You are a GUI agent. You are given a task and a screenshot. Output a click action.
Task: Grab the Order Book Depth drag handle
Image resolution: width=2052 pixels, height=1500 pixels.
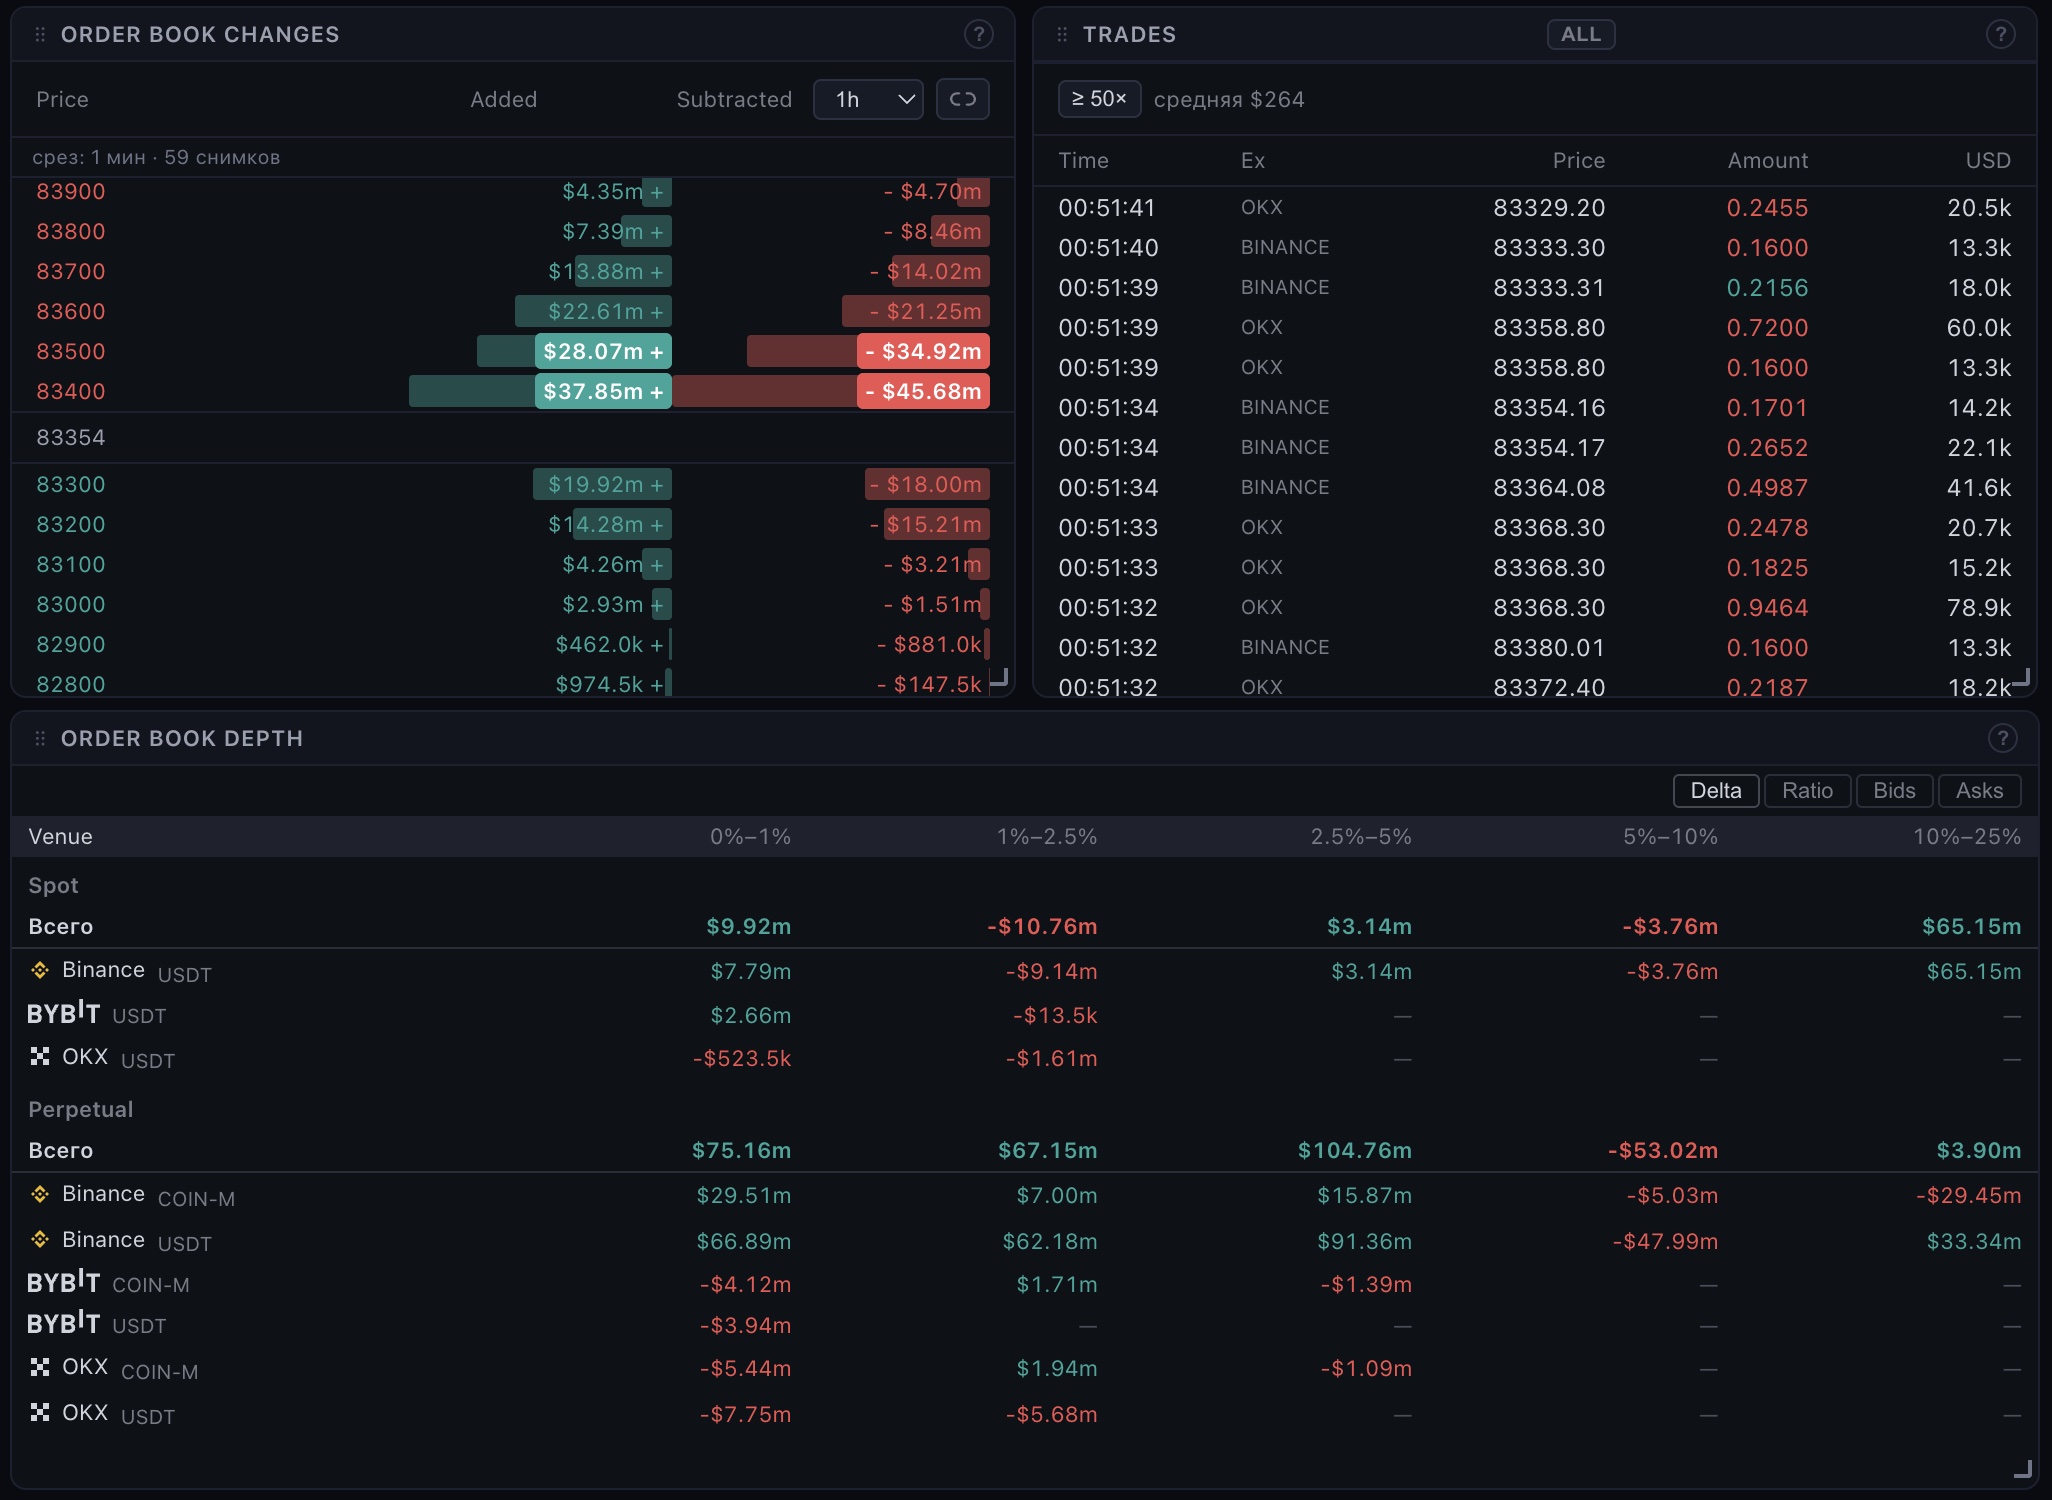[40, 739]
